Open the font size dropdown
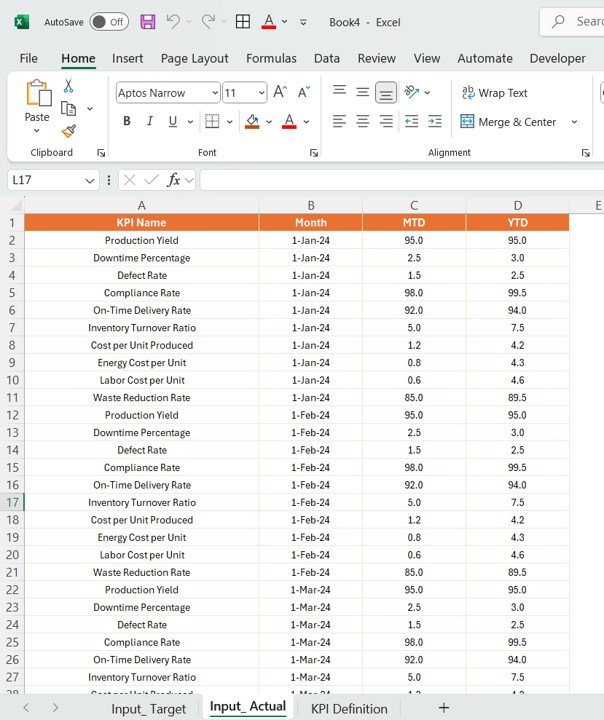Image resolution: width=604 pixels, height=720 pixels. 261,93
